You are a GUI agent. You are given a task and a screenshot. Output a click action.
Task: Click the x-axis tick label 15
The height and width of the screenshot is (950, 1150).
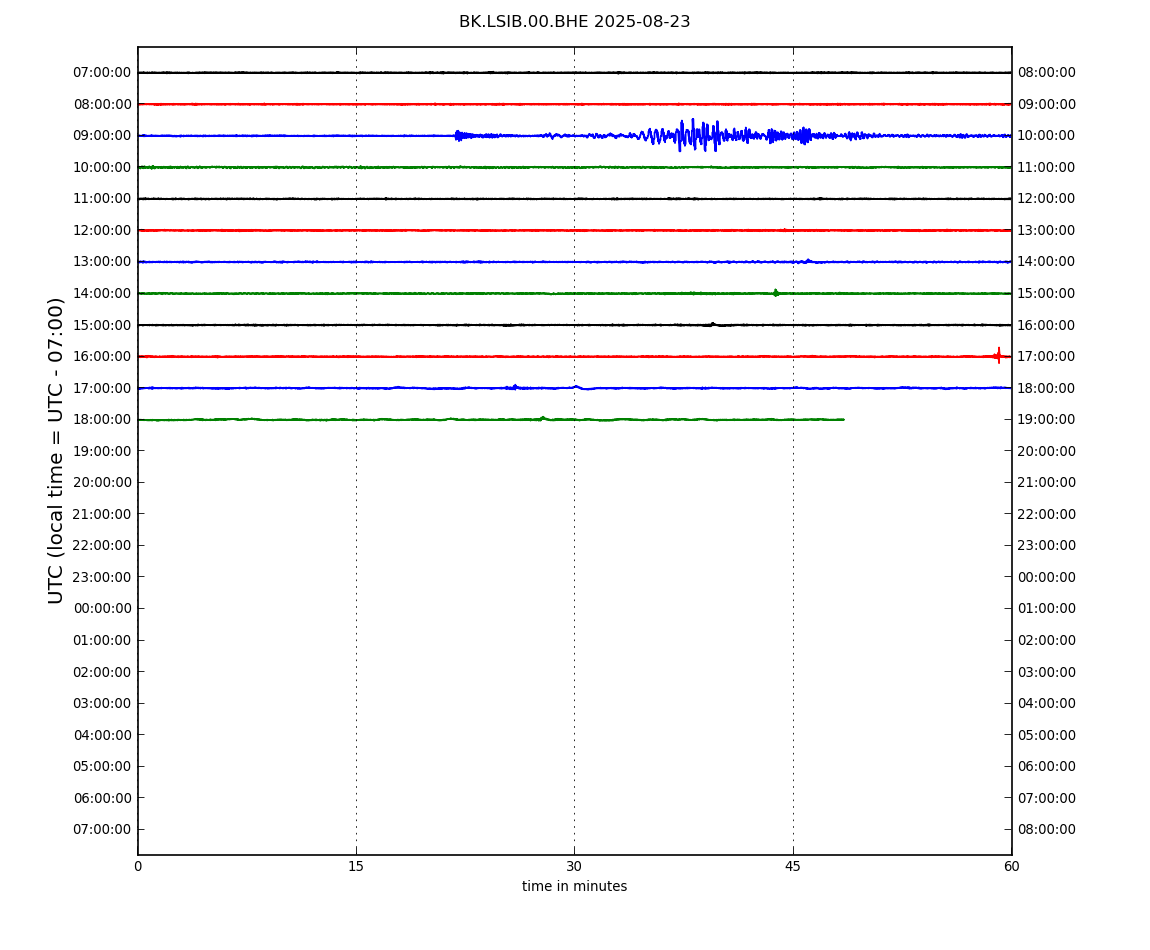[356, 866]
